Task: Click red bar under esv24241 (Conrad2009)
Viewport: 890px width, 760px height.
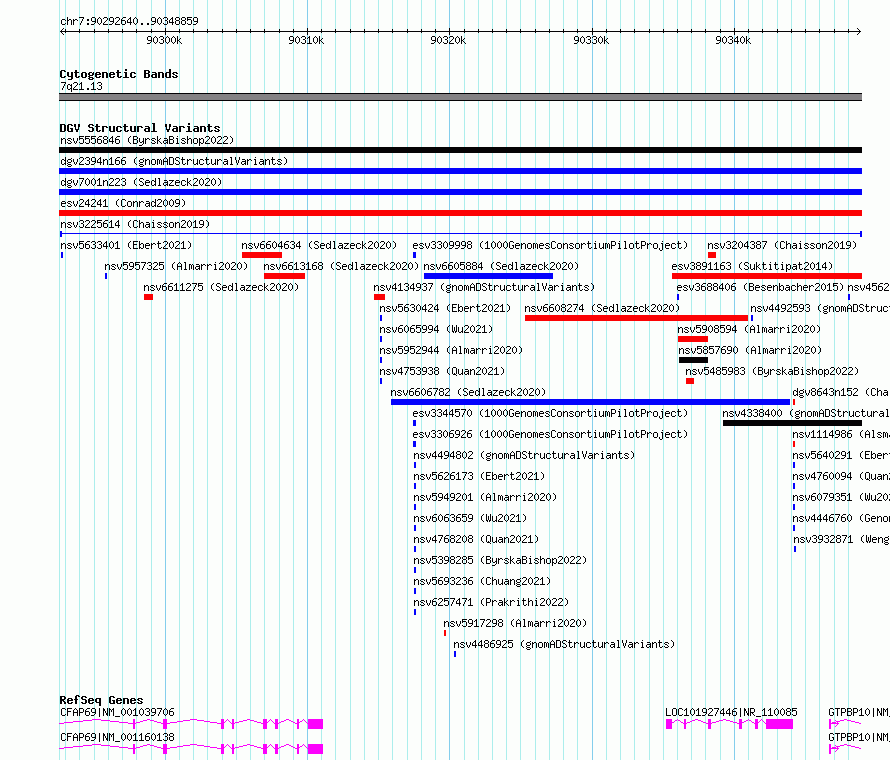Action: pyautogui.click(x=460, y=213)
